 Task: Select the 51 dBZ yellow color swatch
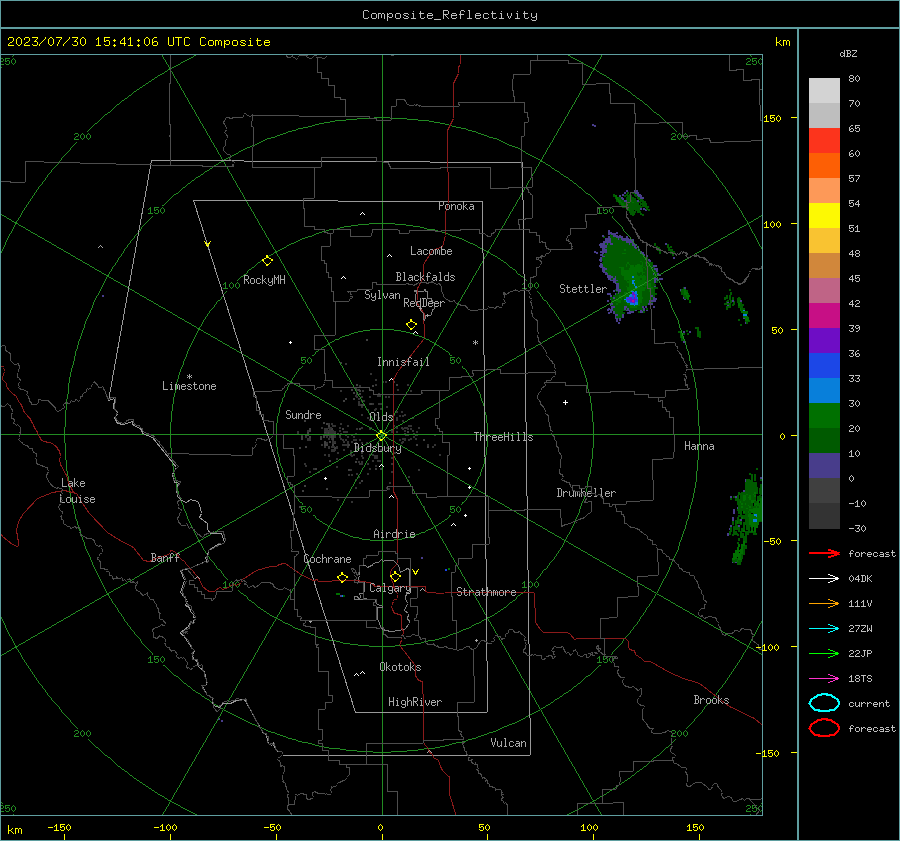pos(824,215)
